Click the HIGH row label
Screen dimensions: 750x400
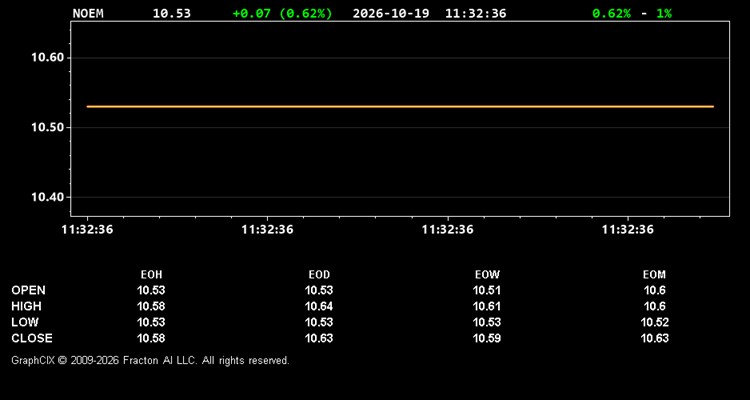(x=26, y=306)
